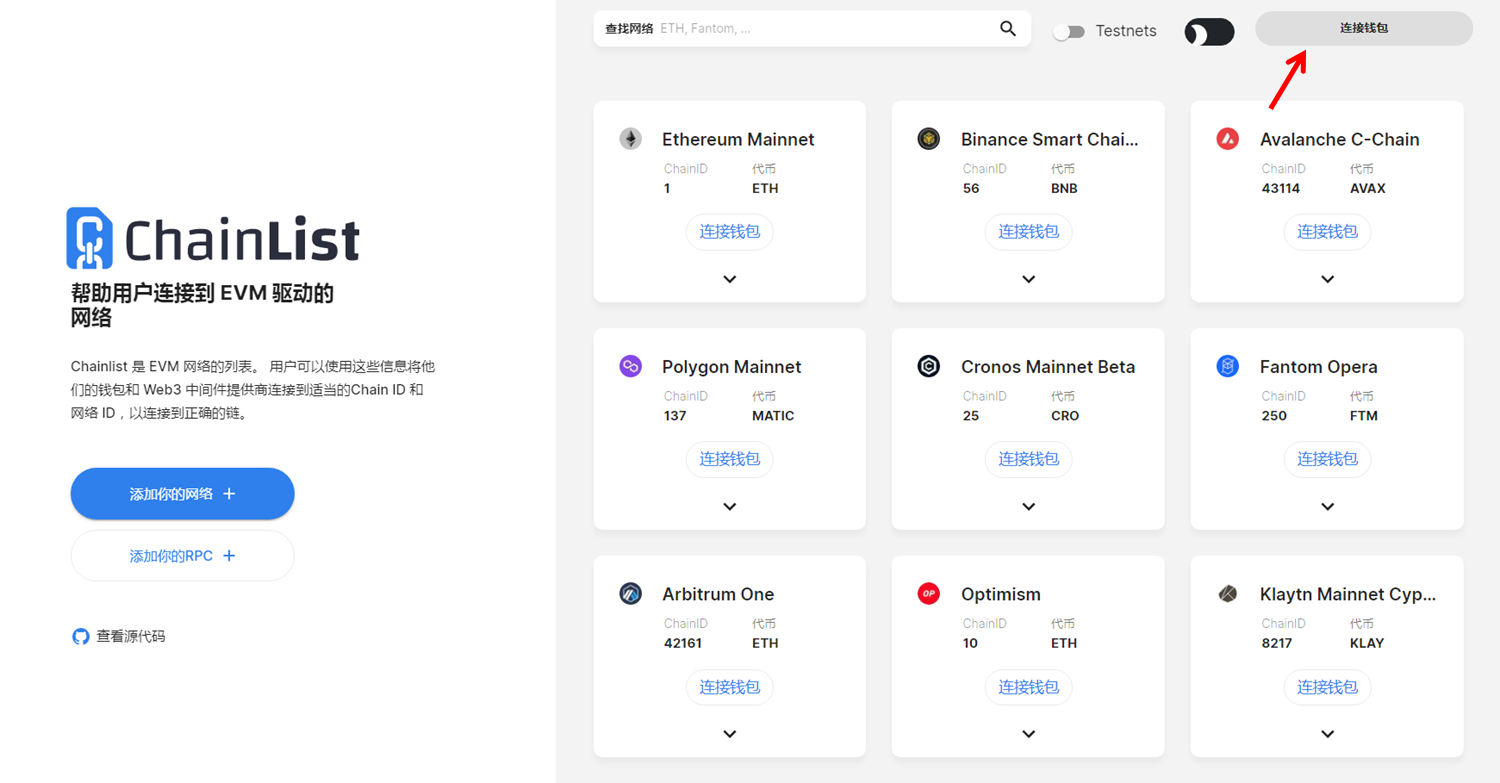Click the Ethereum Mainnet logo icon

[x=630, y=139]
